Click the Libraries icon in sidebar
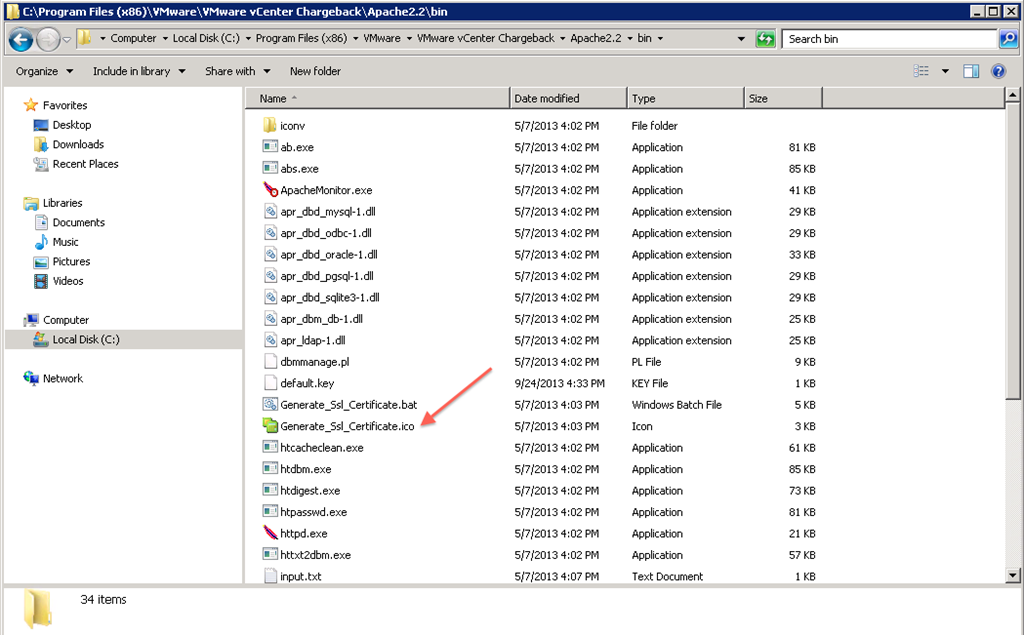Viewport: 1024px width, 635px height. click(31, 203)
